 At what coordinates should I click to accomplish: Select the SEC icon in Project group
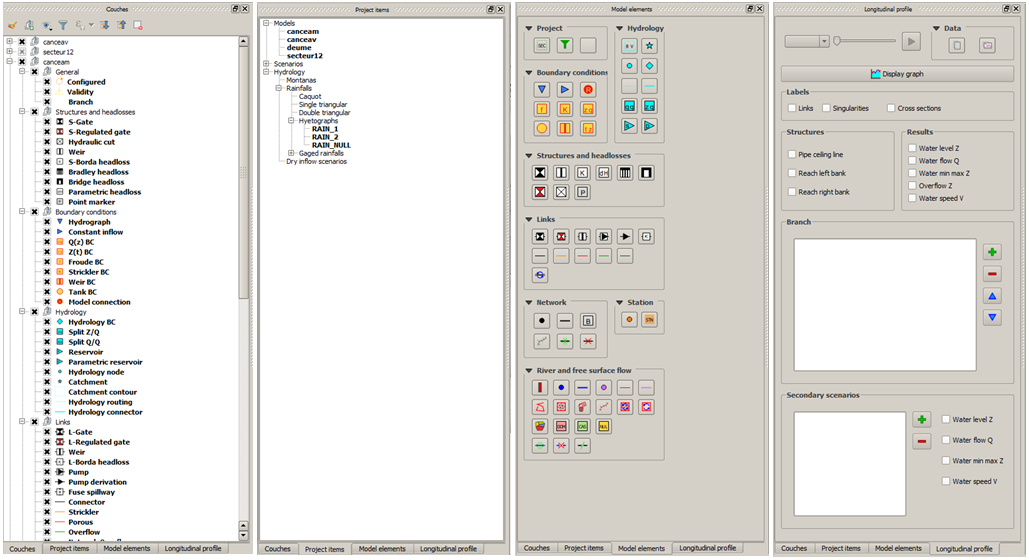click(x=542, y=45)
